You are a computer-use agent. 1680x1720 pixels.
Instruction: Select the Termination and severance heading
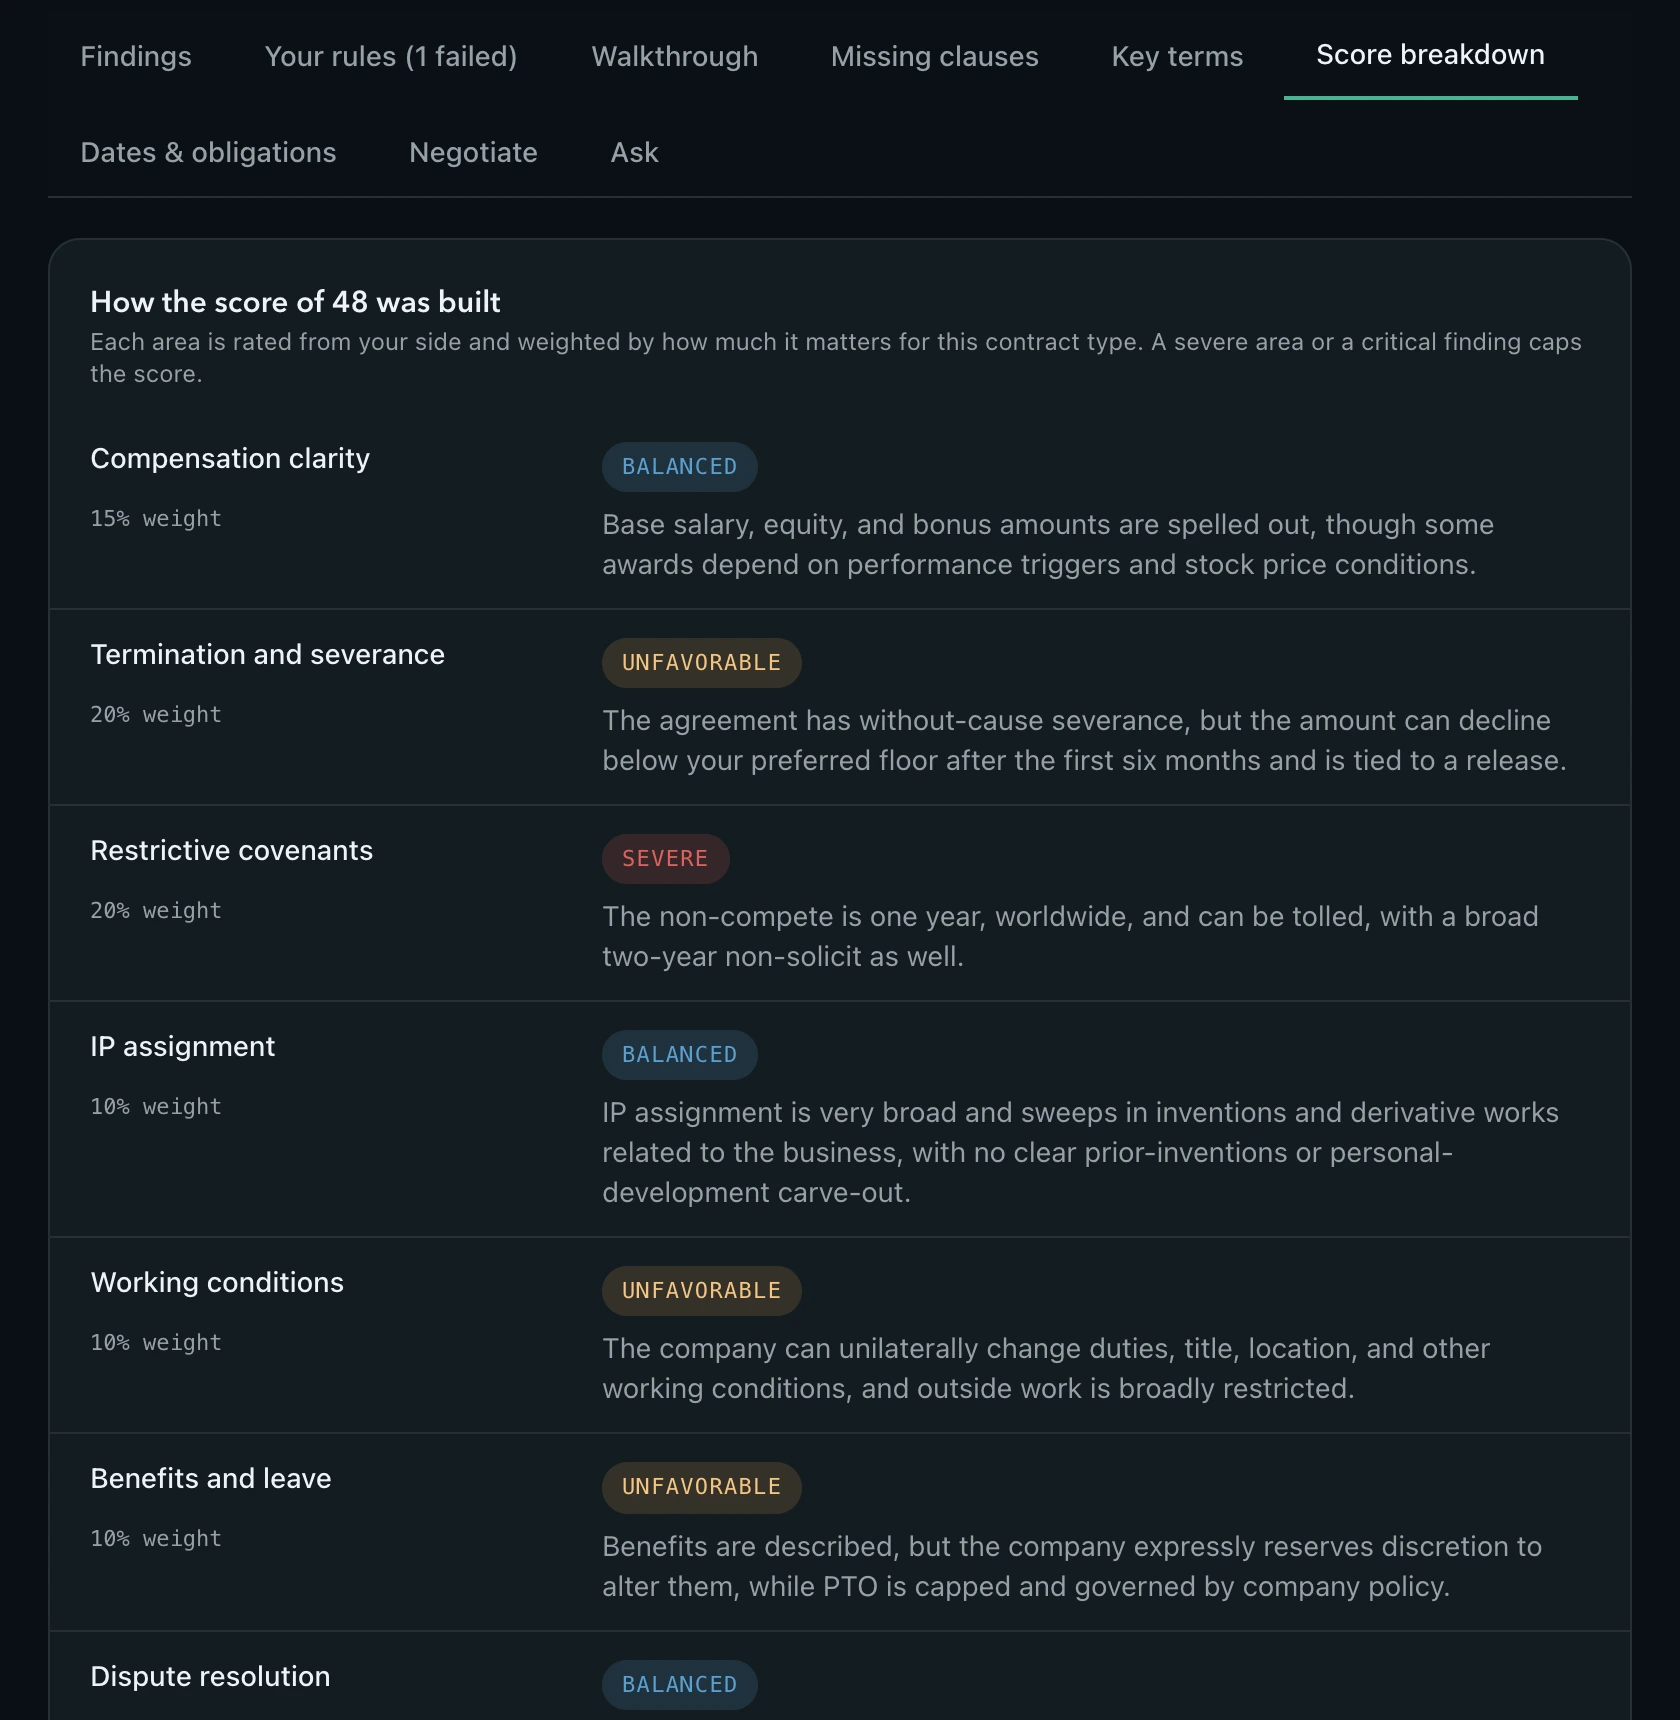tap(267, 654)
